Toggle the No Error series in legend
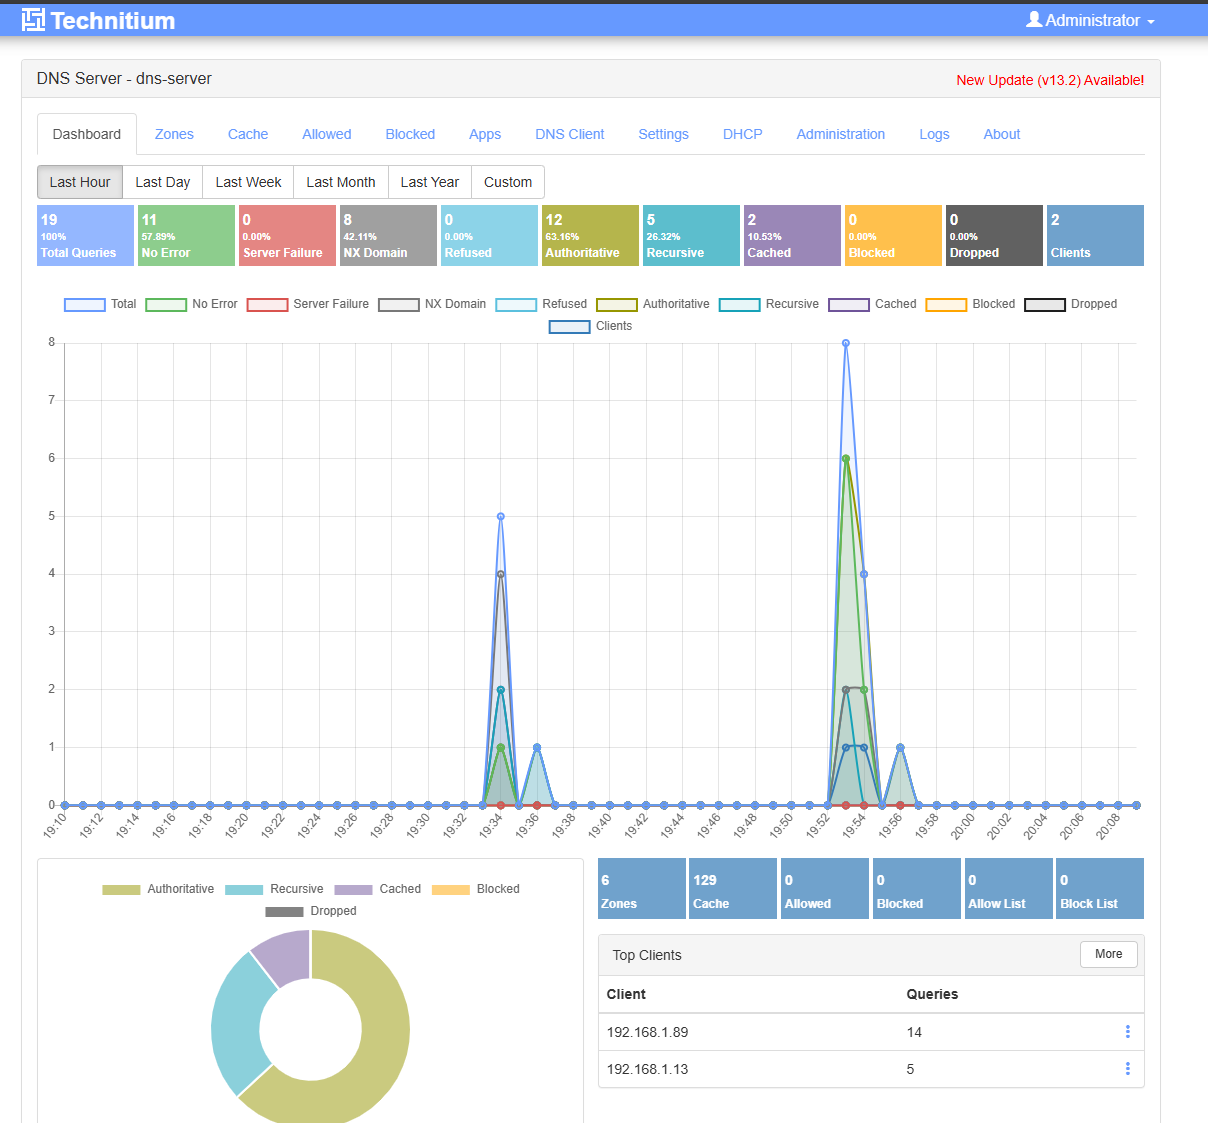 [191, 304]
